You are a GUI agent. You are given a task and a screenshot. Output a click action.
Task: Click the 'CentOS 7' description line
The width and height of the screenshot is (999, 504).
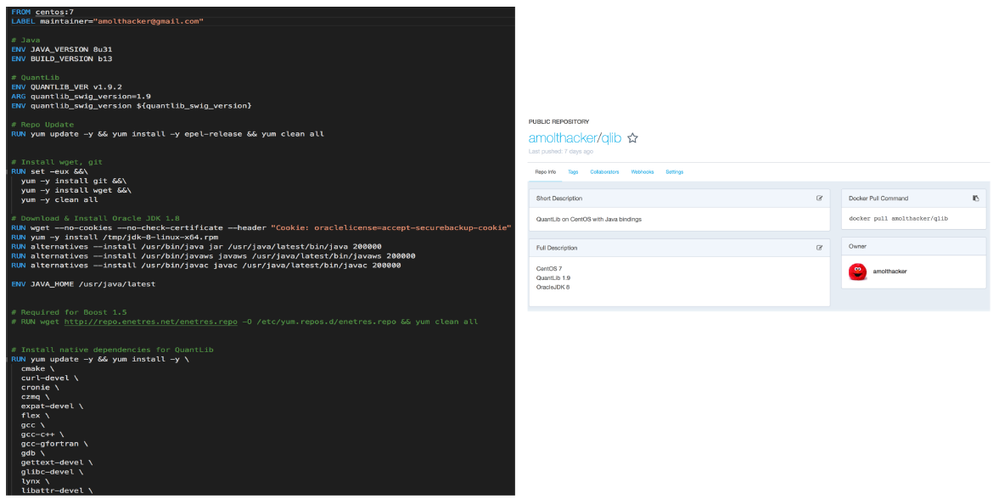pyautogui.click(x=549, y=269)
